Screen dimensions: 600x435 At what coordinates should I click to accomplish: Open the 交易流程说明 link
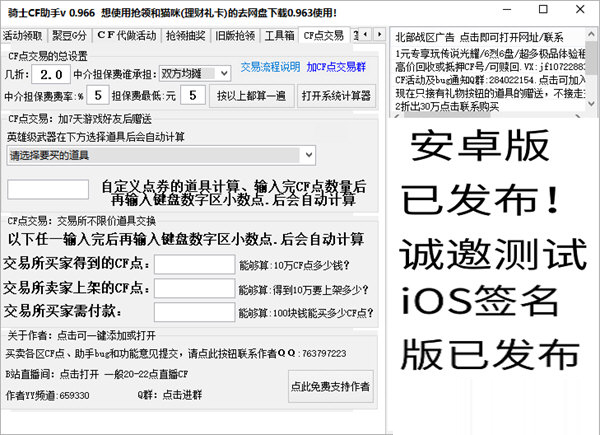(270, 67)
